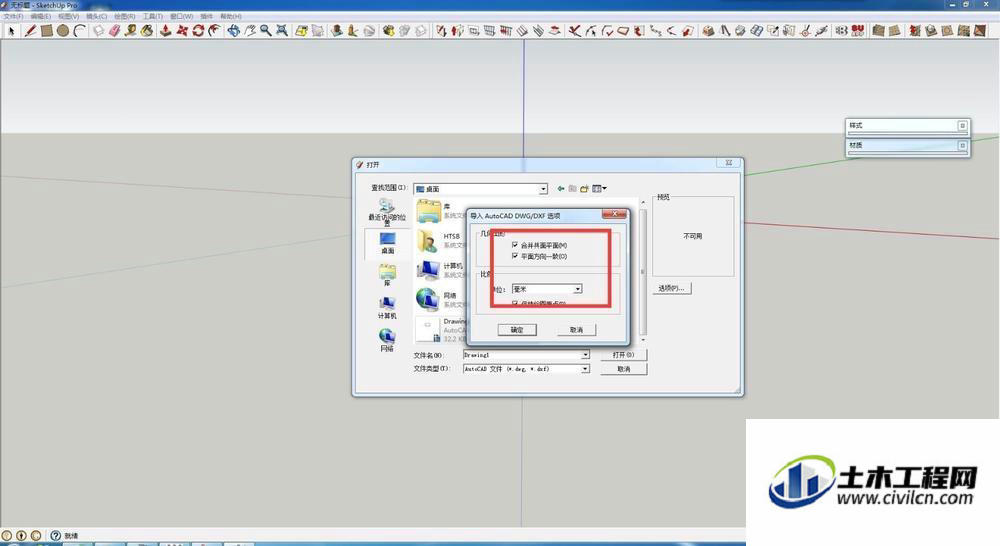Viewport: 1000px width, 546px height.
Task: Select the arrow Select tool
Action: (x=11, y=31)
